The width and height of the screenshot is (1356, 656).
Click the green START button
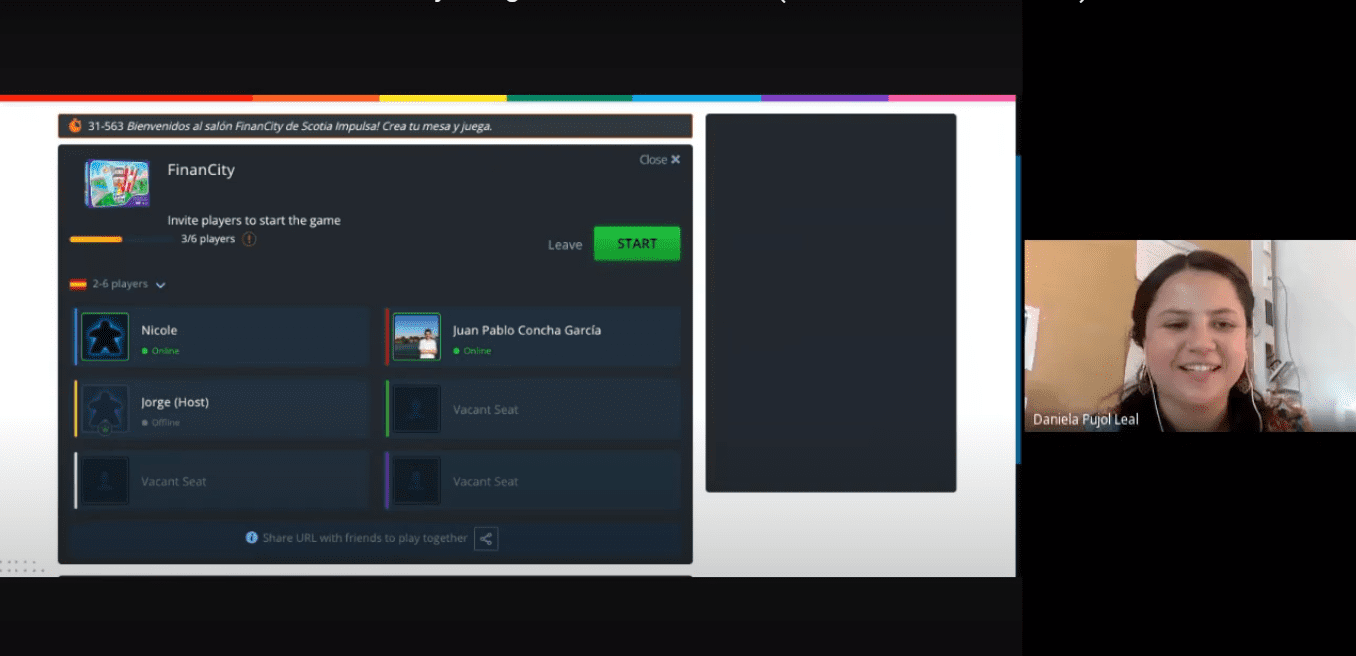coord(637,244)
